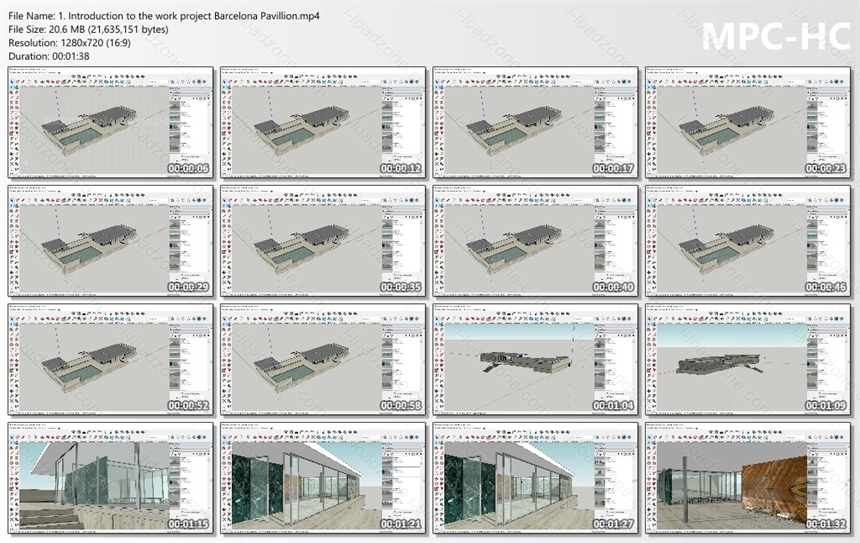
Task: Open the frame stamped 00:00:12
Action: click(323, 122)
